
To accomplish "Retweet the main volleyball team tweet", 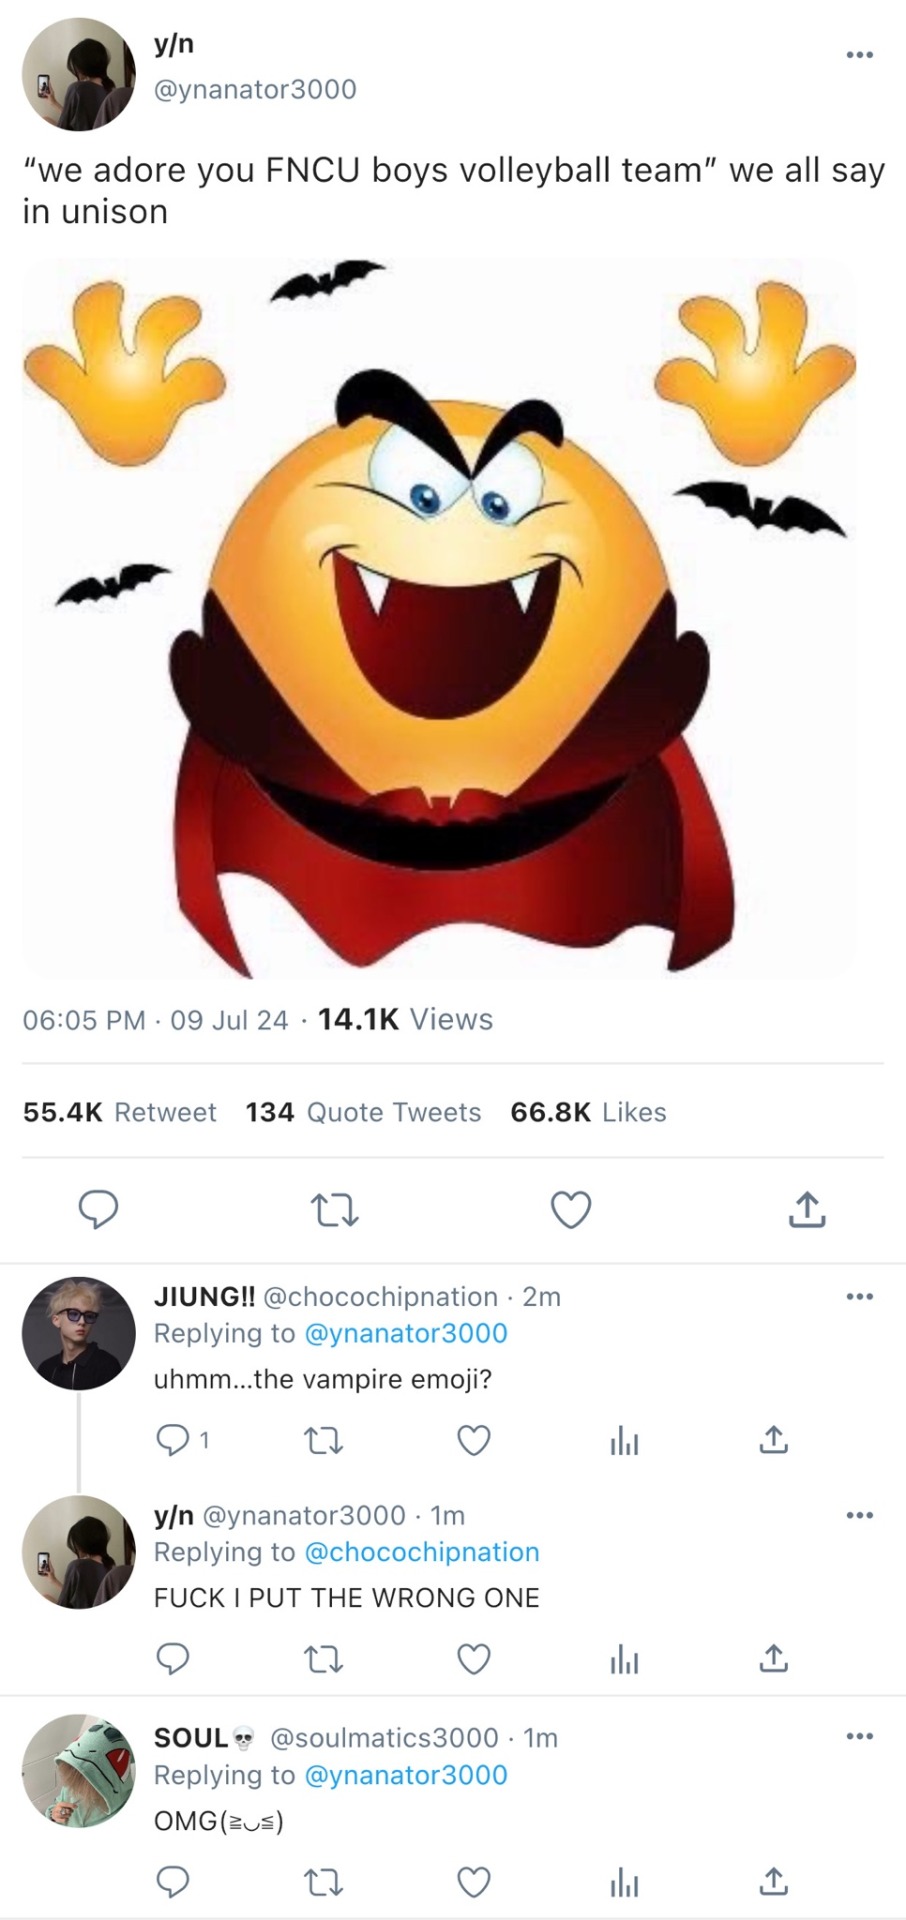I will [335, 1210].
